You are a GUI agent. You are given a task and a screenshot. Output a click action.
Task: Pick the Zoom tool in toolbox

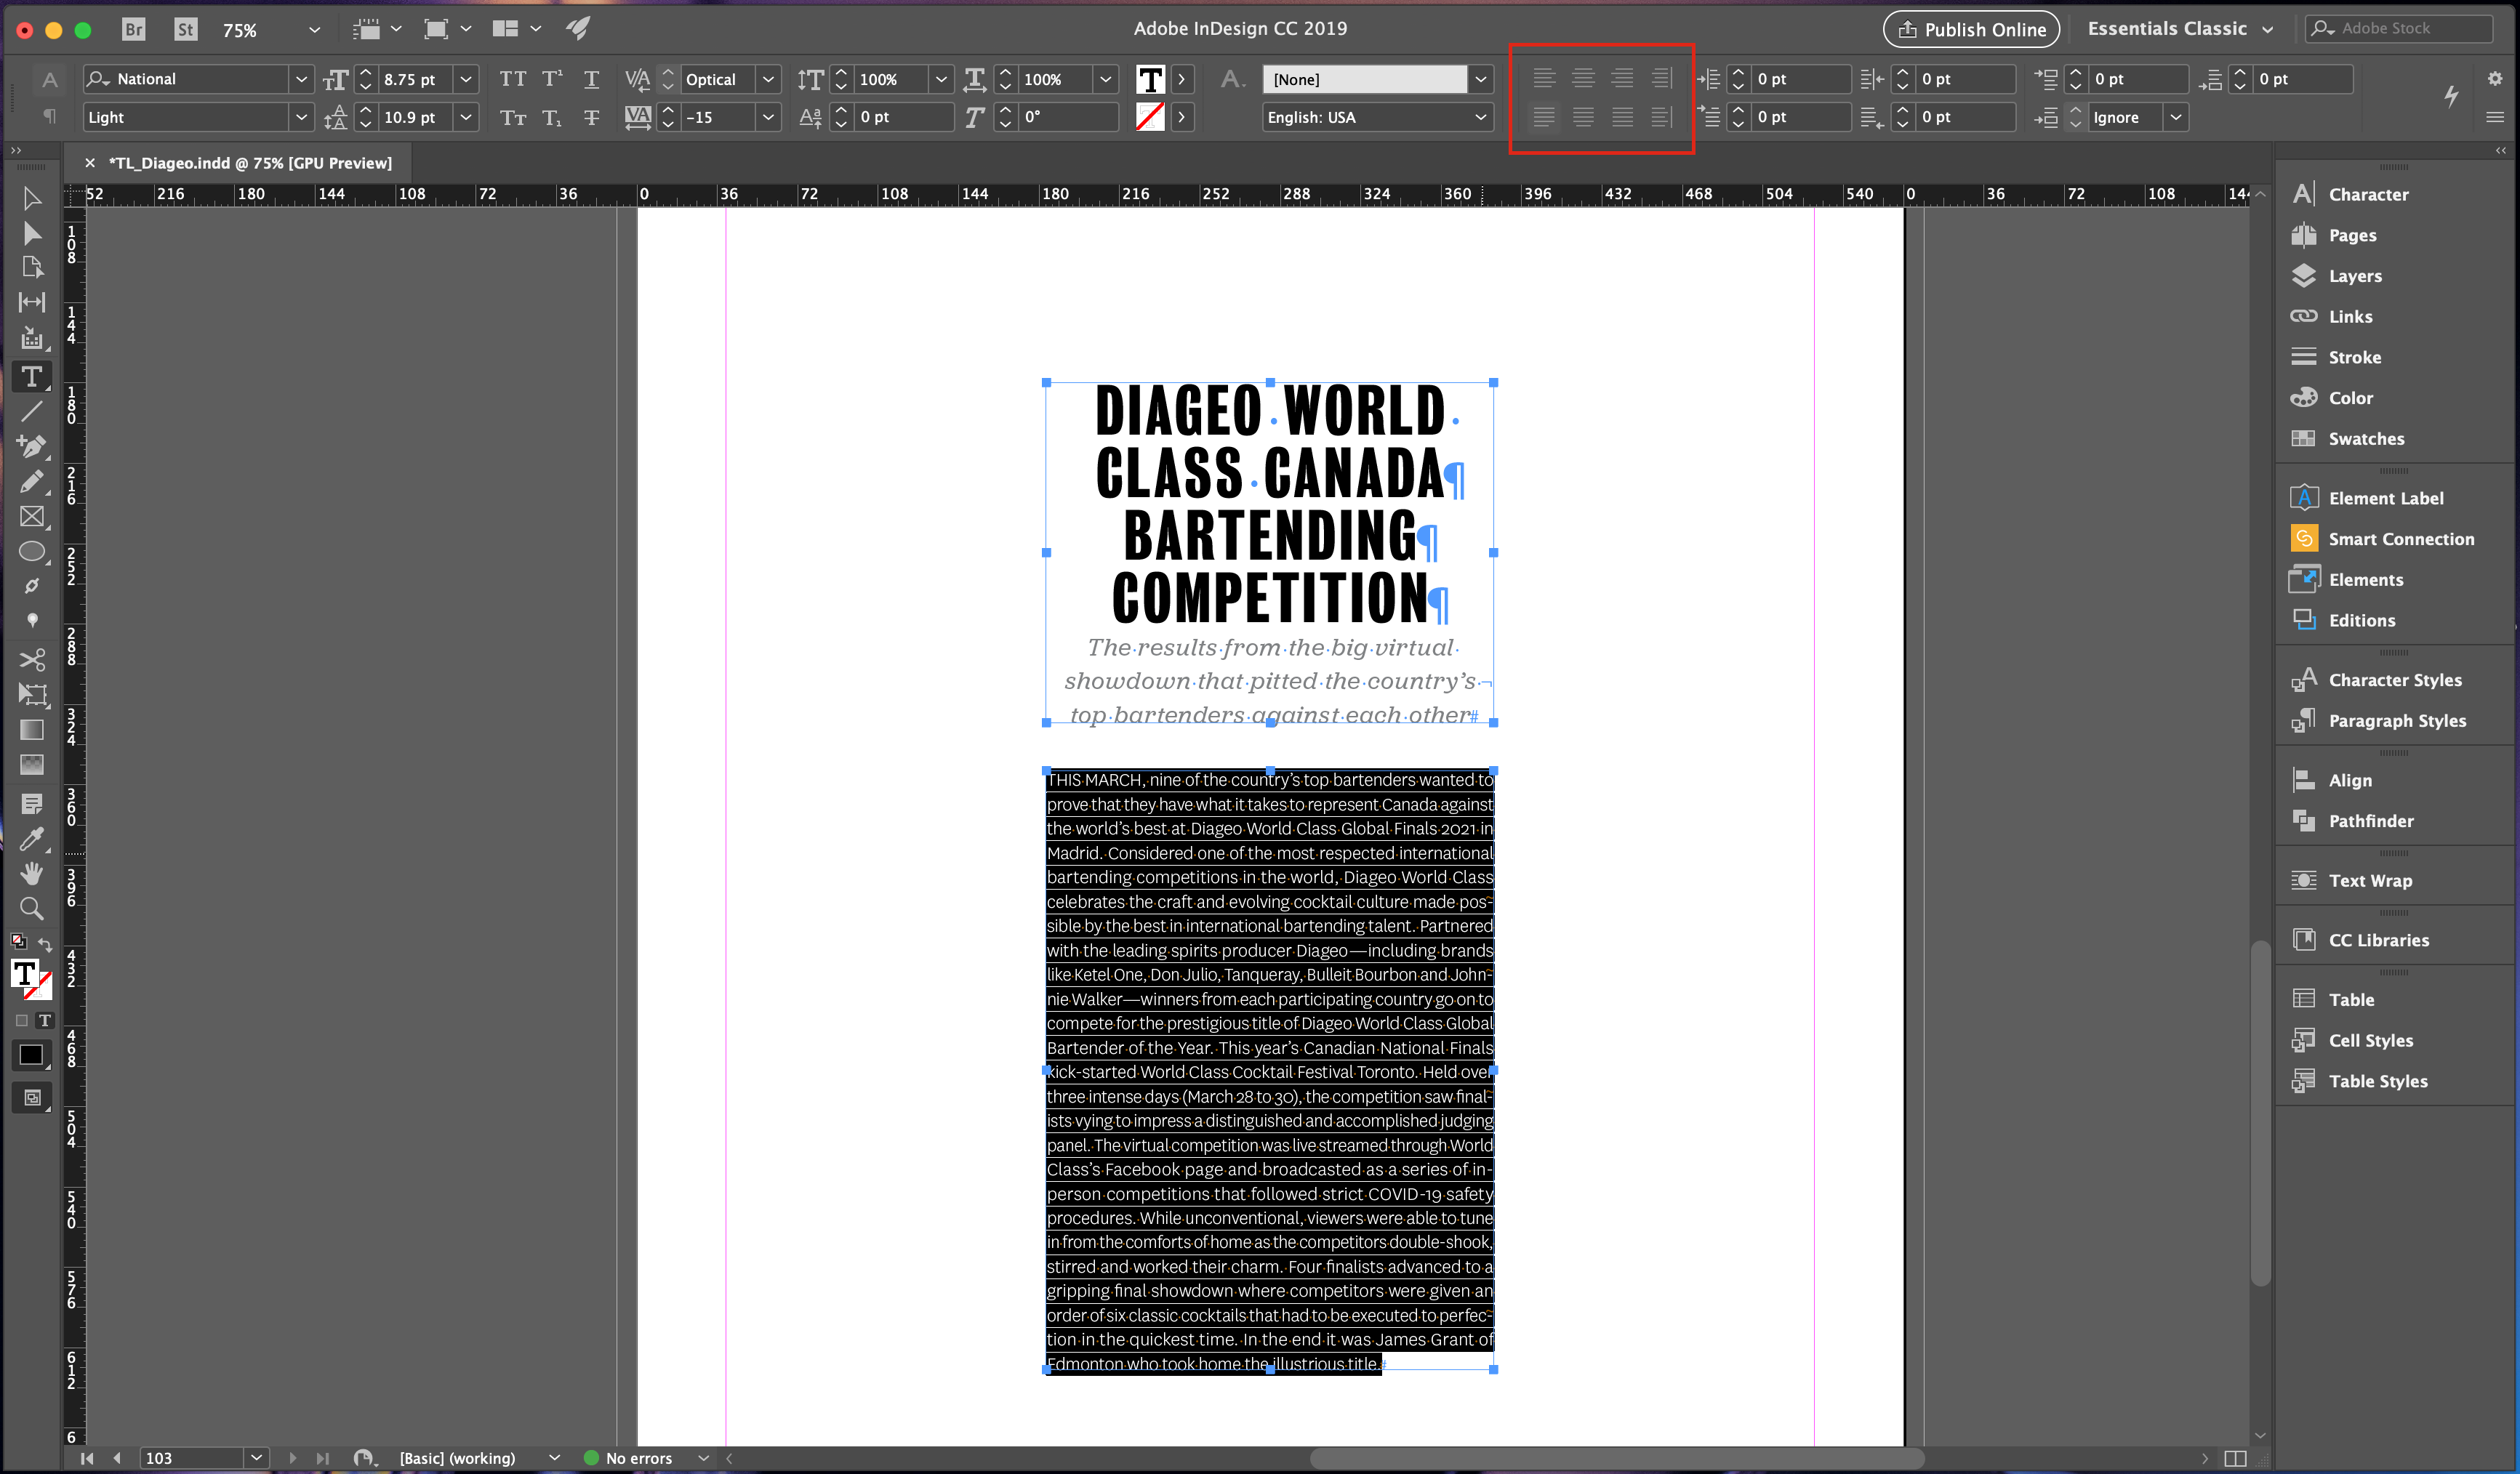31,909
